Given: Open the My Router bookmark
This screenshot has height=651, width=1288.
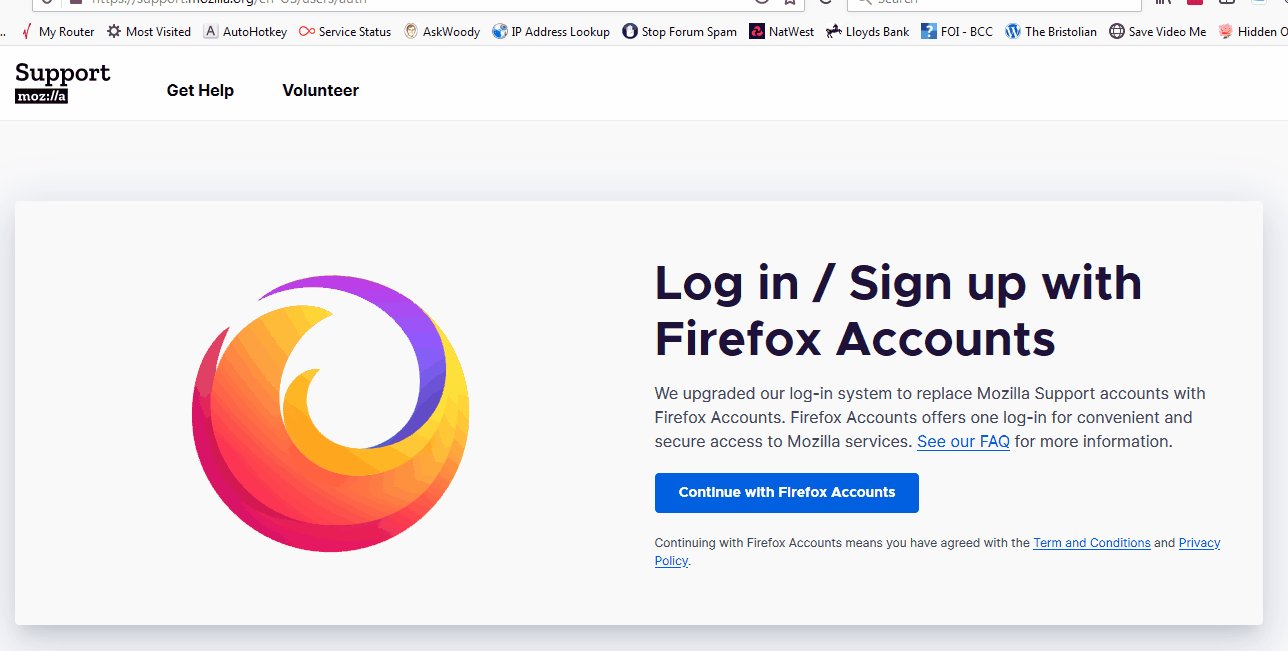Looking at the screenshot, I should [58, 32].
